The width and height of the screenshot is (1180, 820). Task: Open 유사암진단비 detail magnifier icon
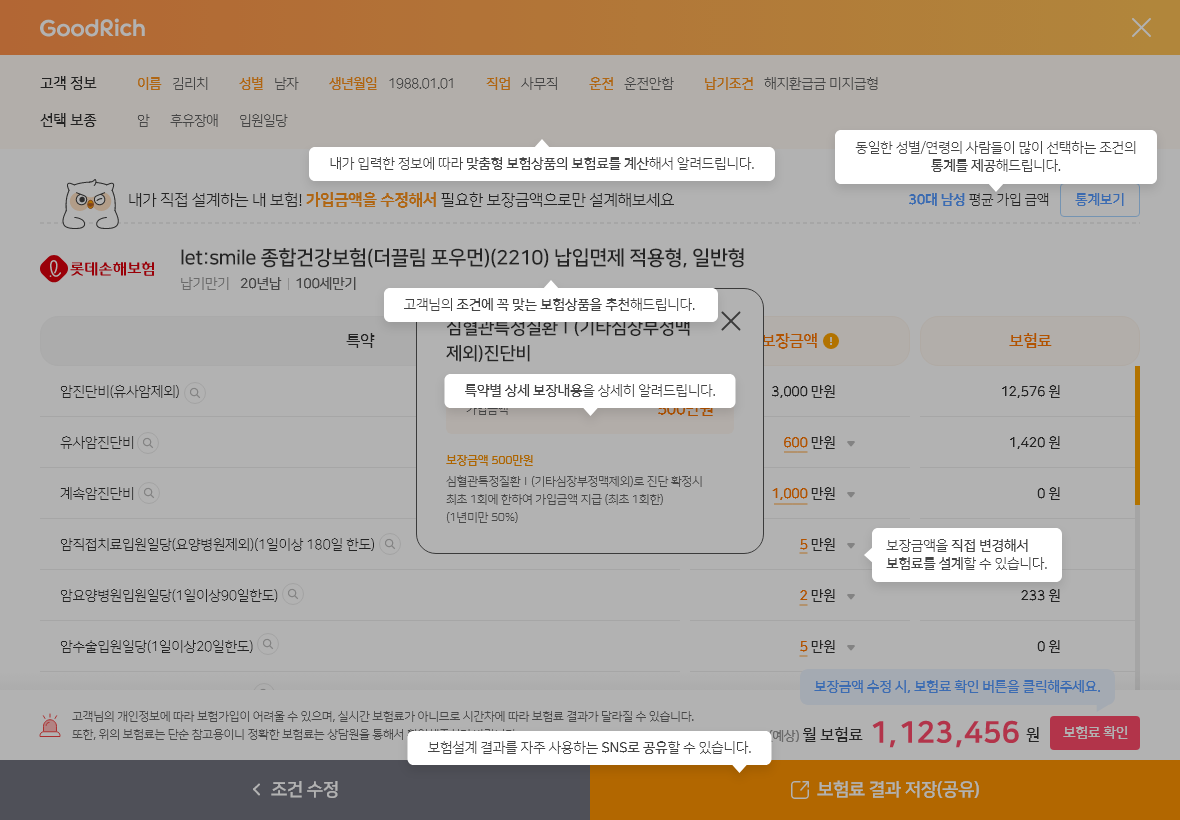[x=148, y=442]
